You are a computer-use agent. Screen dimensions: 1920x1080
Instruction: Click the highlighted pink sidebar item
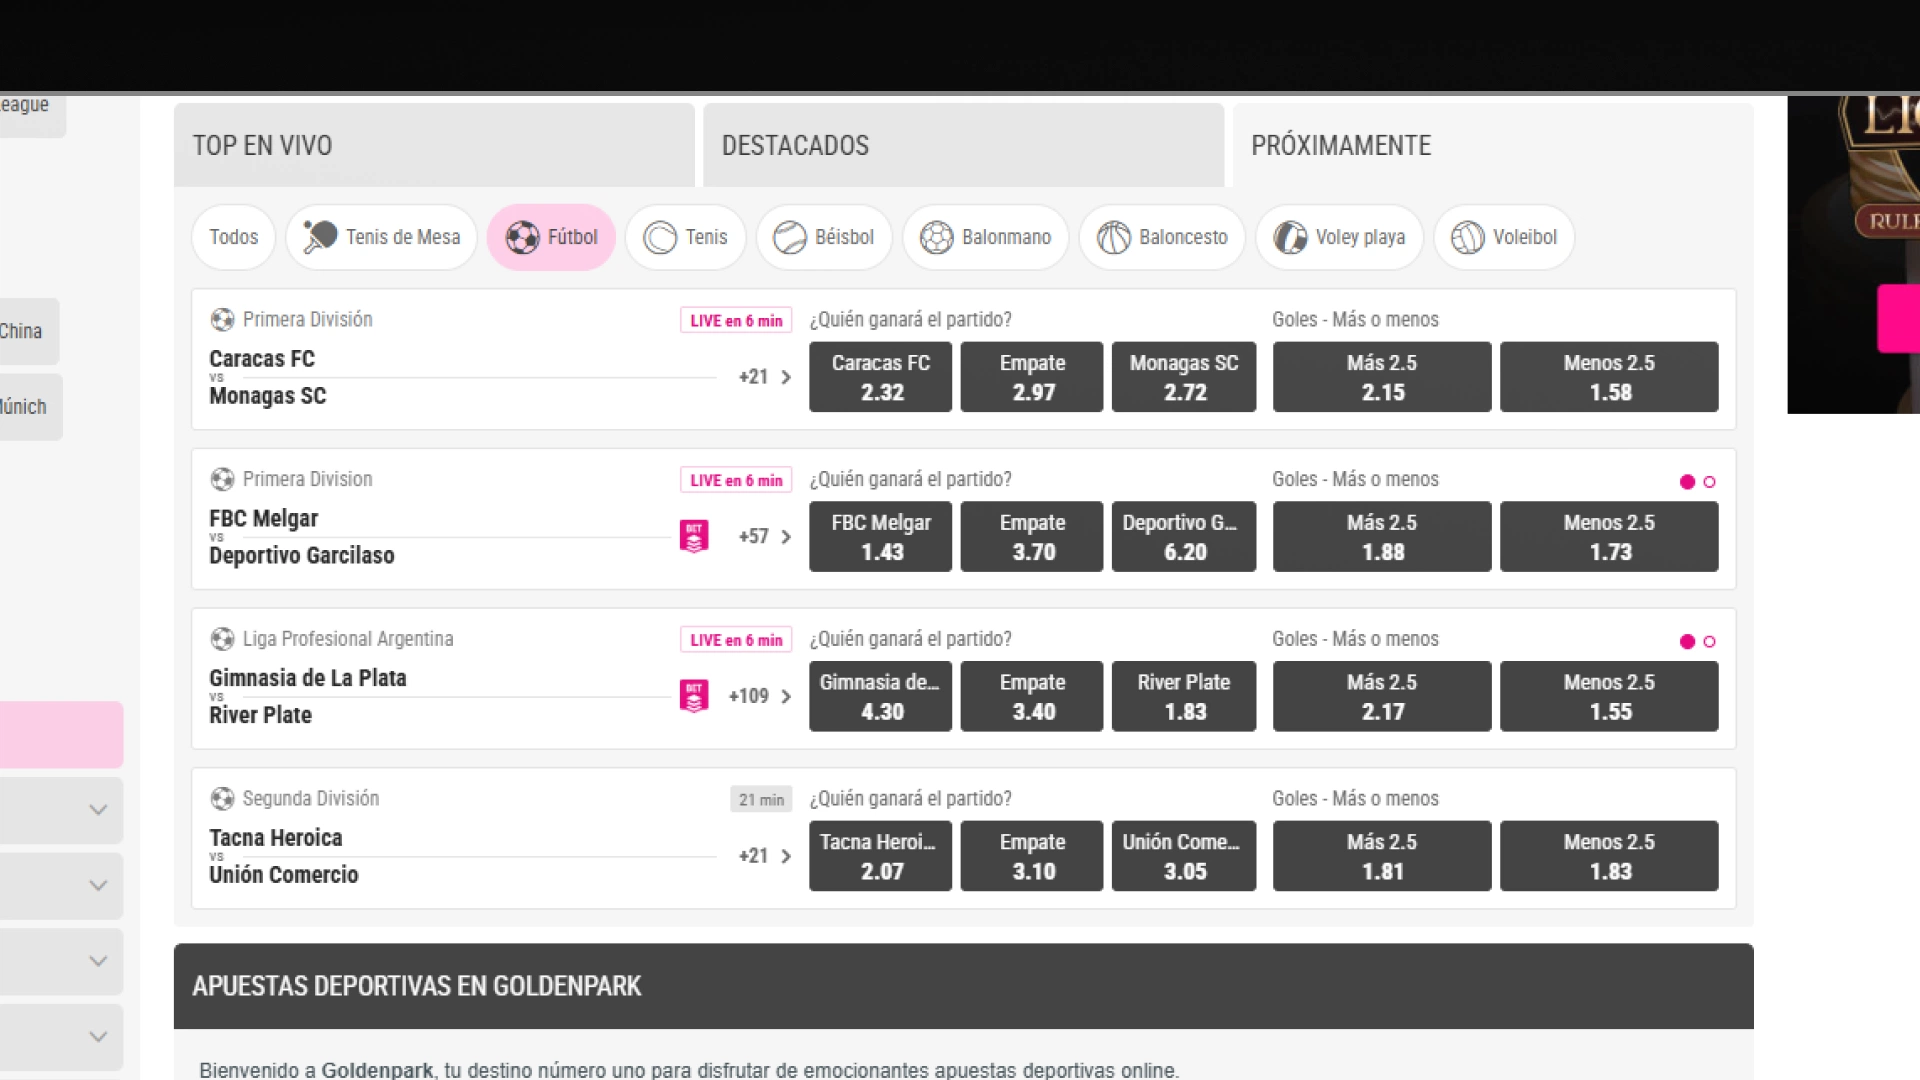pos(61,734)
